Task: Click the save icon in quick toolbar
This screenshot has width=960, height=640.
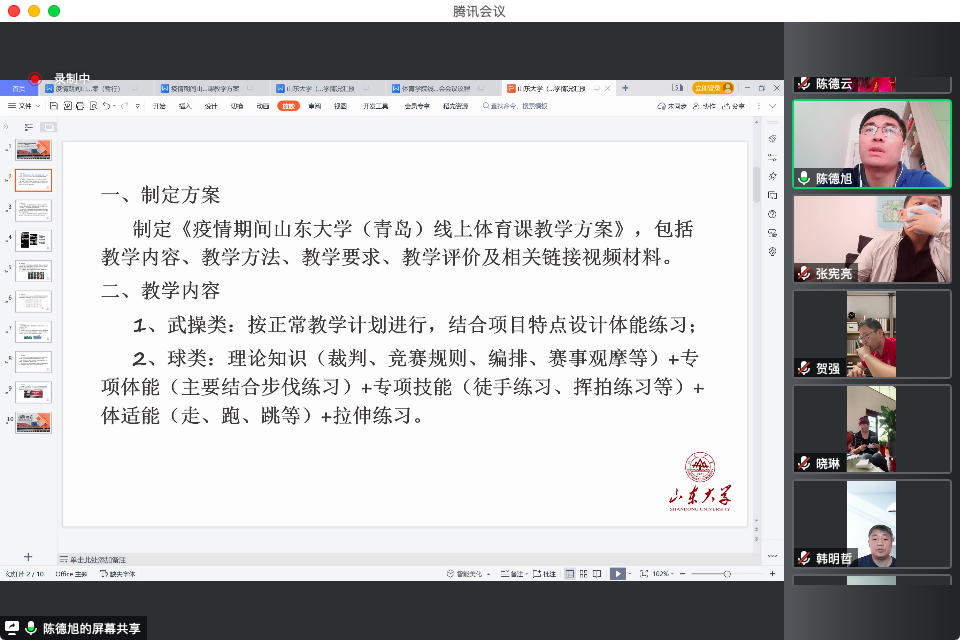Action: tap(51, 105)
